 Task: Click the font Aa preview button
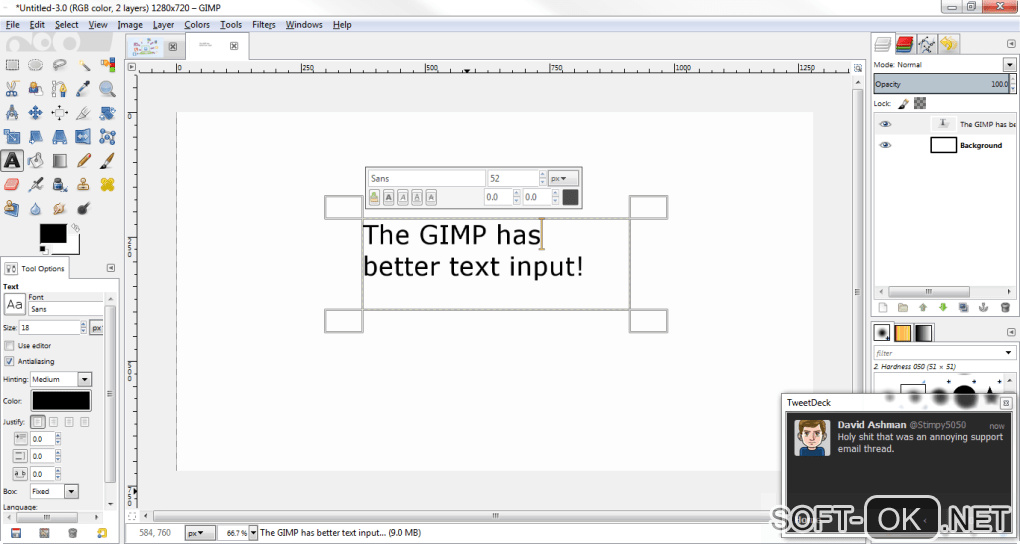click(x=14, y=305)
